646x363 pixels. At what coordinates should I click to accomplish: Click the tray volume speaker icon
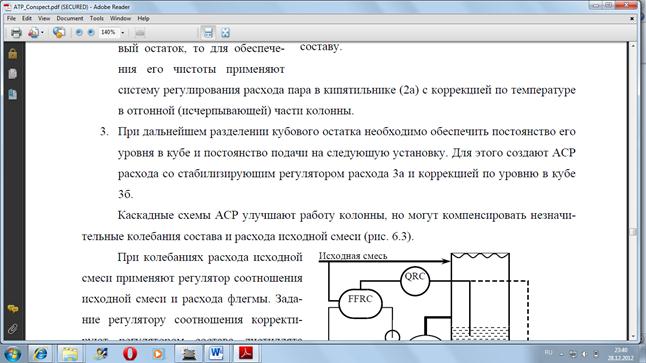(x=585, y=354)
